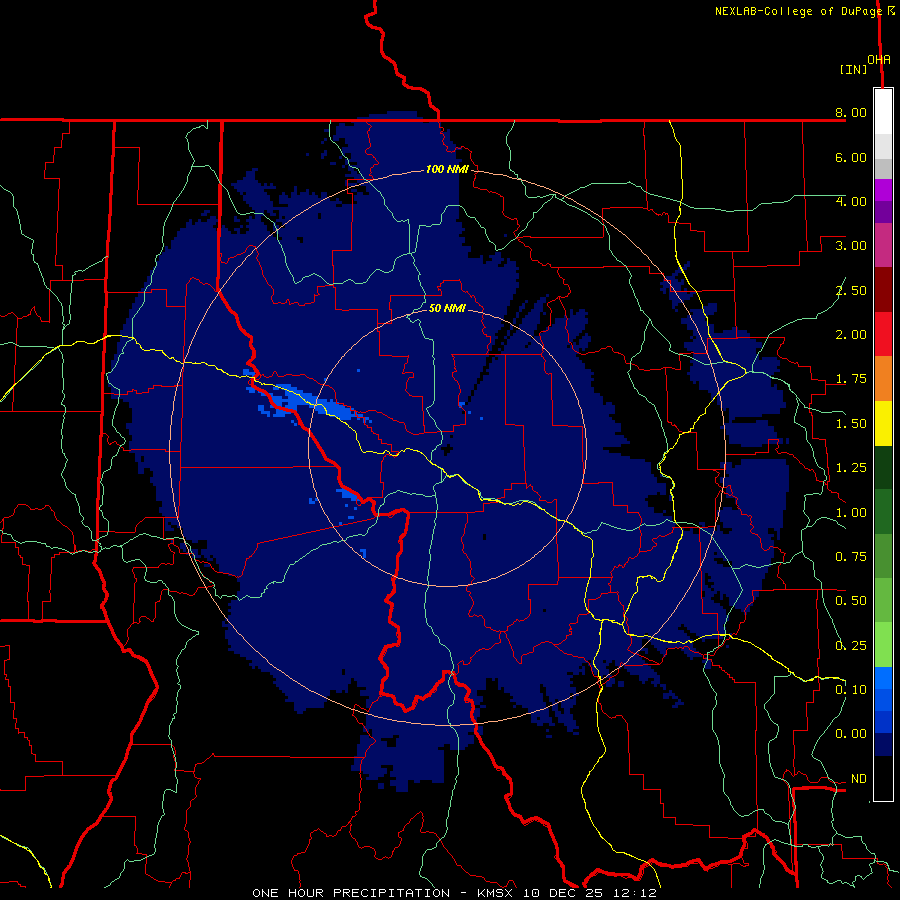Screen dimensions: 900x900
Task: Select the pink legend color swatch
Action: pos(883,245)
